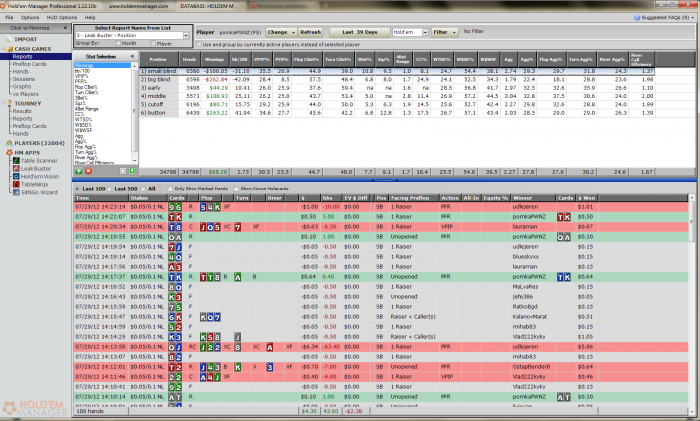Open Filter dropdown button
This screenshot has width=700, height=421.
coord(445,32)
